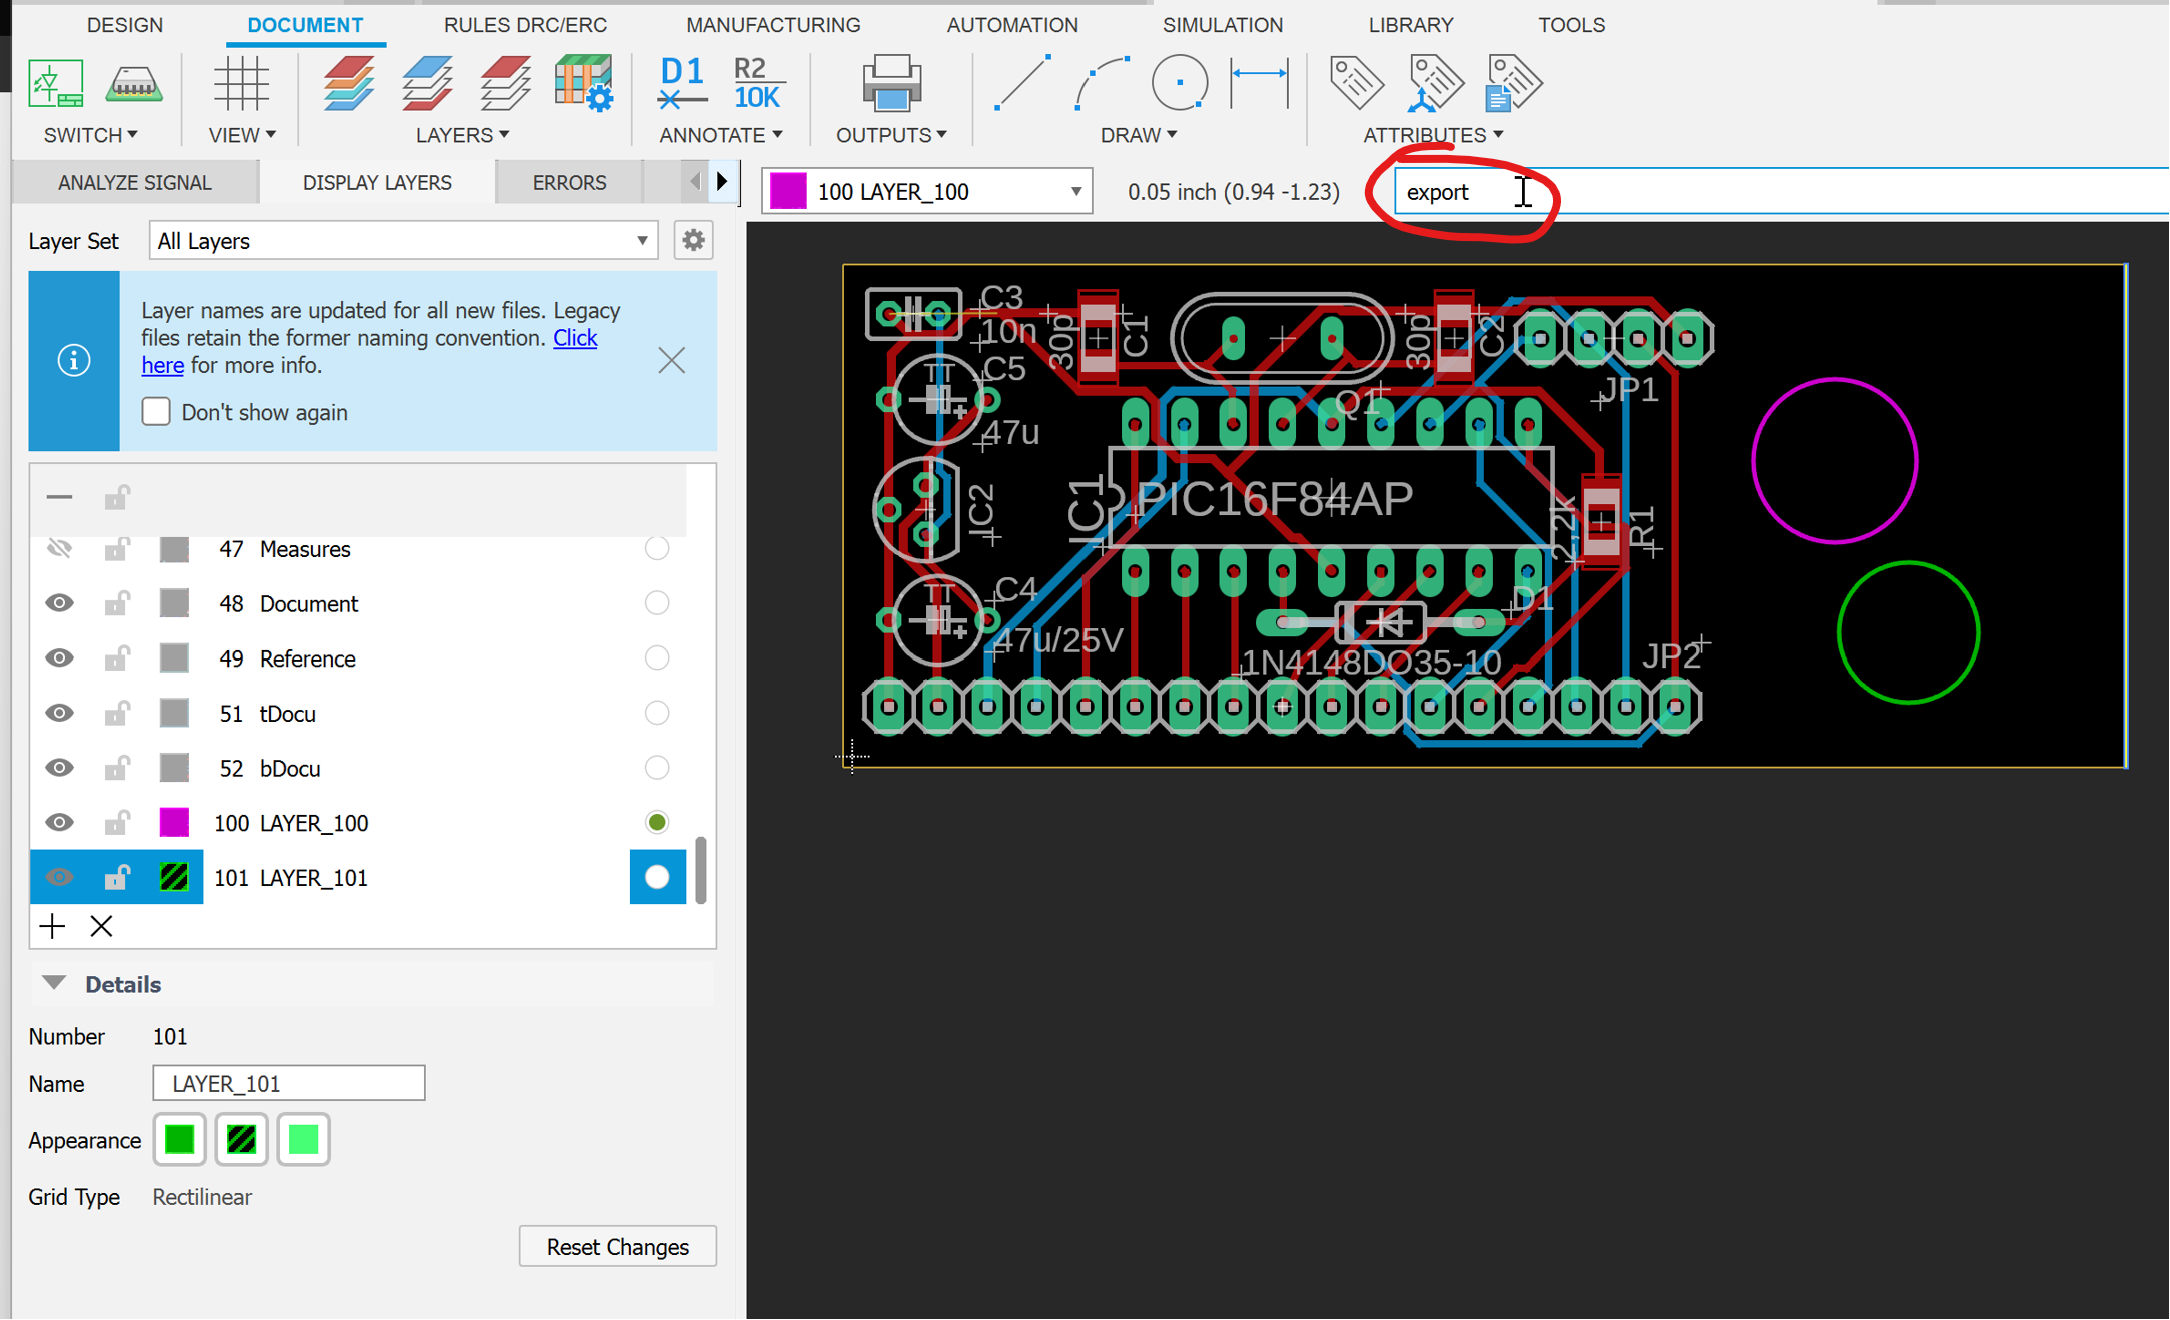
Task: Open the grid View icon
Action: 241,83
